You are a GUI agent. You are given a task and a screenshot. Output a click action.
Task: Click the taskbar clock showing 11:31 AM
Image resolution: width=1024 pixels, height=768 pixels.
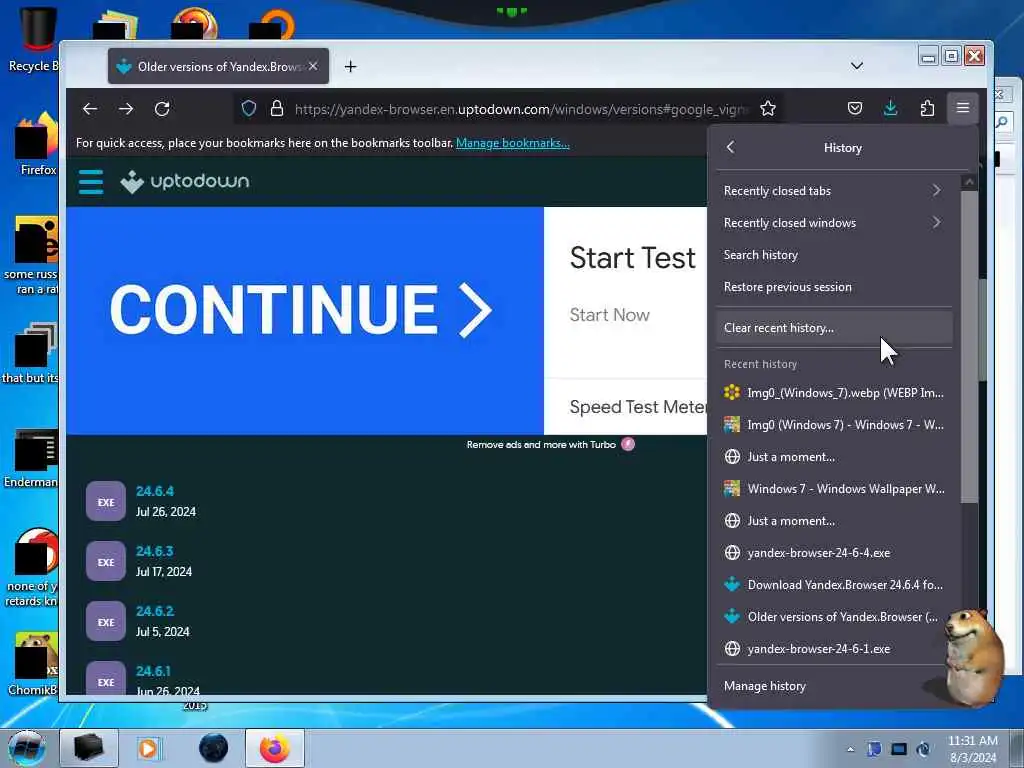point(972,749)
